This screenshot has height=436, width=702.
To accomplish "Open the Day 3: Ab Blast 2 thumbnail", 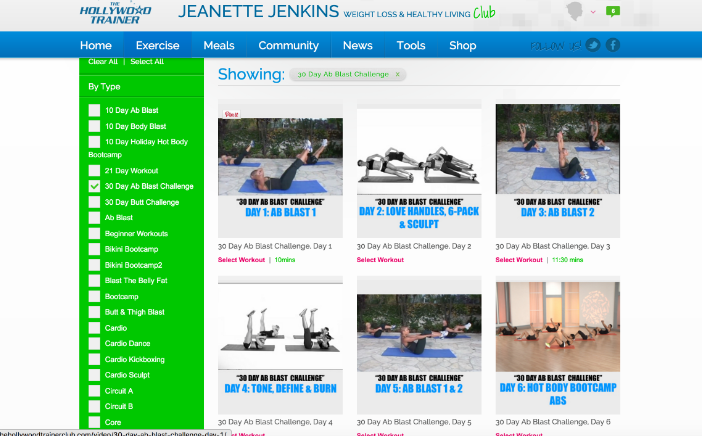I will pos(558,171).
